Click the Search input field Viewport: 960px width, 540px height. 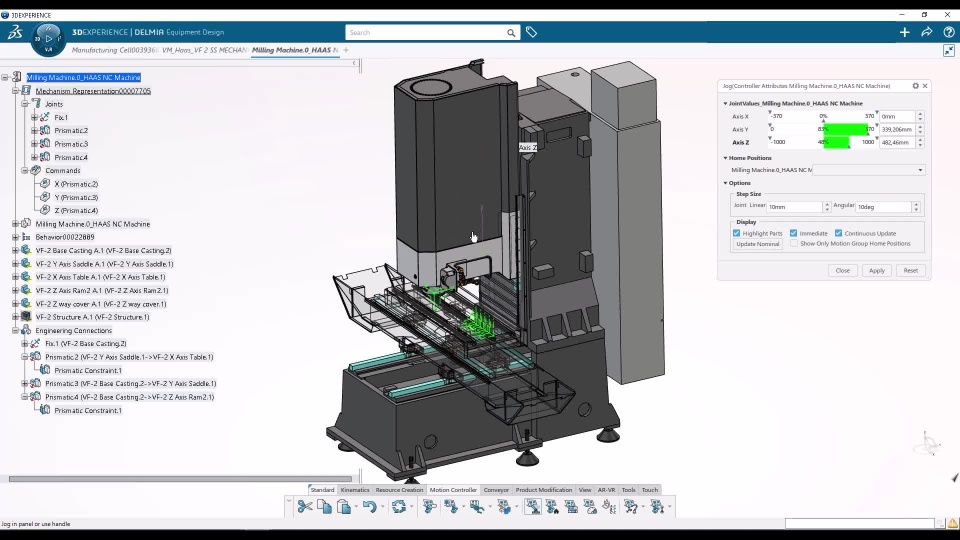(426, 32)
